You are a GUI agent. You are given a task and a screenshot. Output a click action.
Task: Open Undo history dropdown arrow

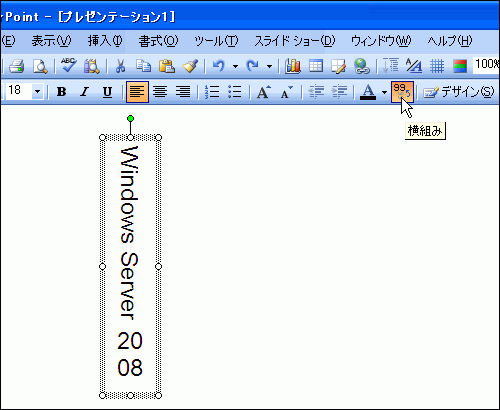(235, 66)
